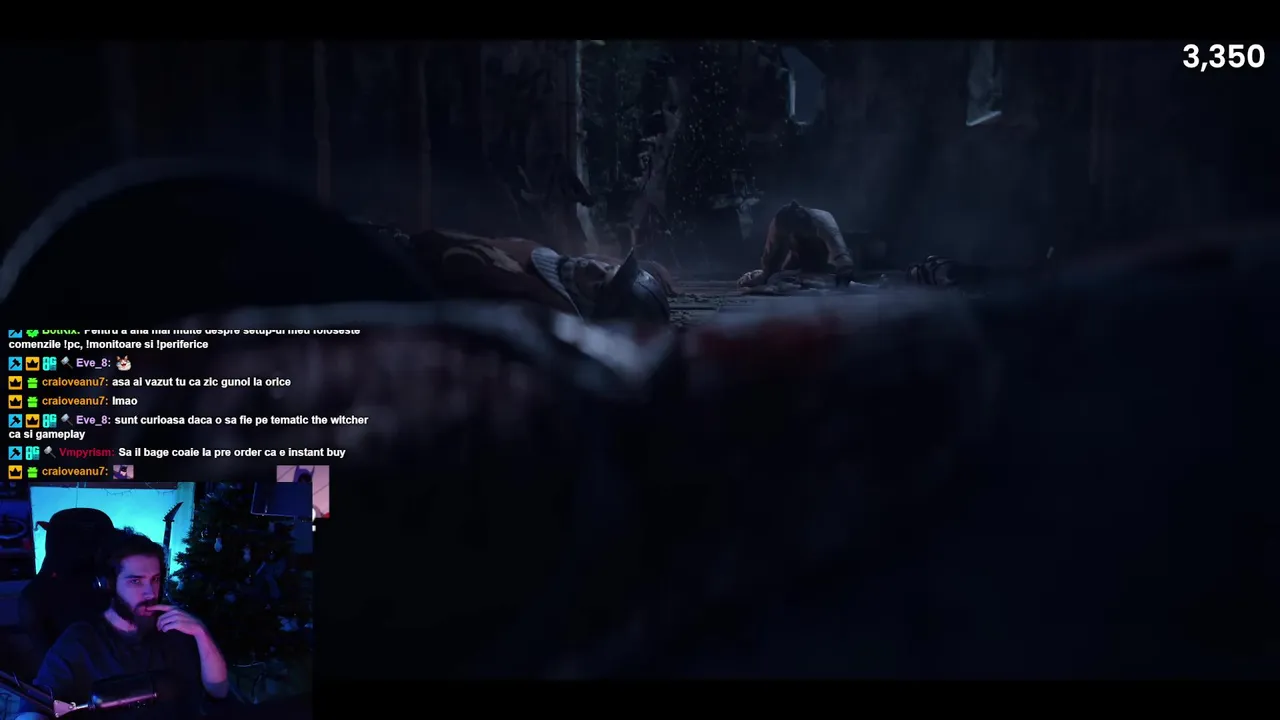Click the hammer icon next to Vmpyrism
Screen dimensions: 1280x720
[x=49, y=452]
